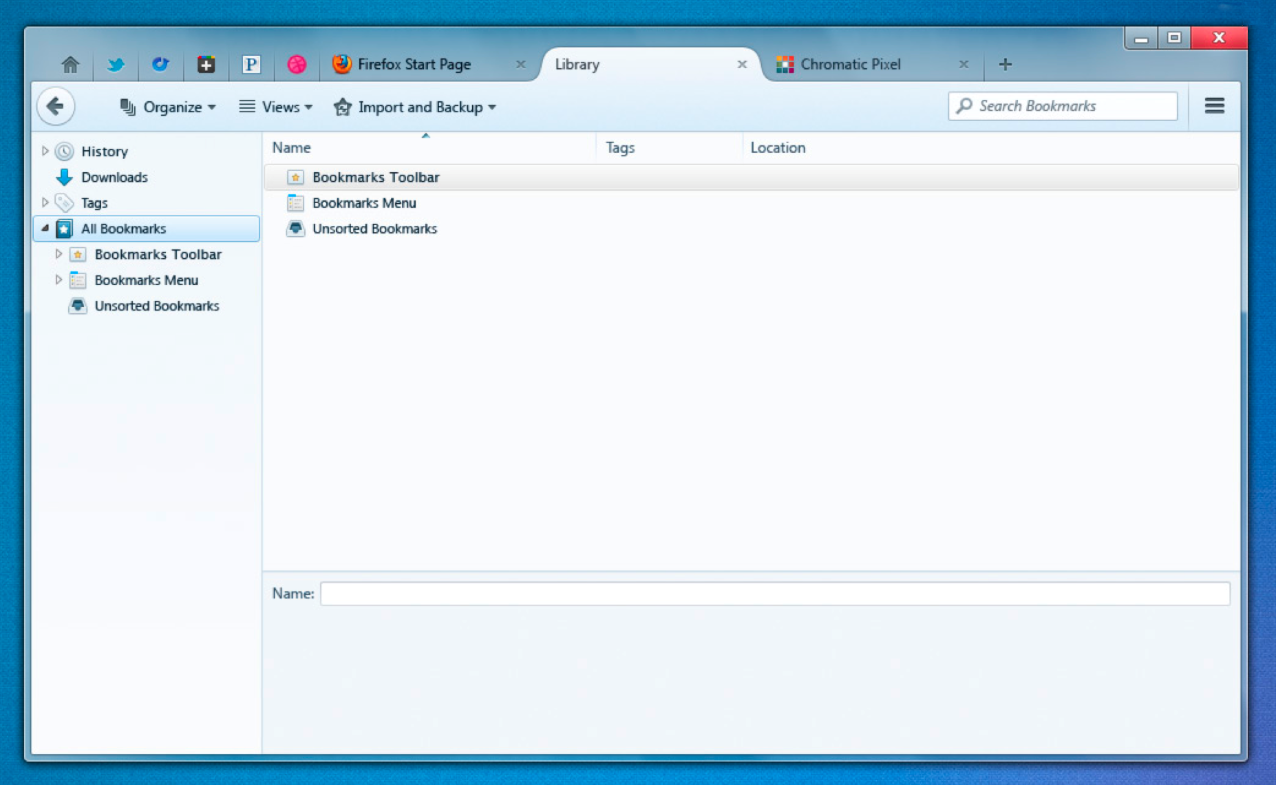
Task: Click the All Bookmarks star icon
Action: click(64, 229)
